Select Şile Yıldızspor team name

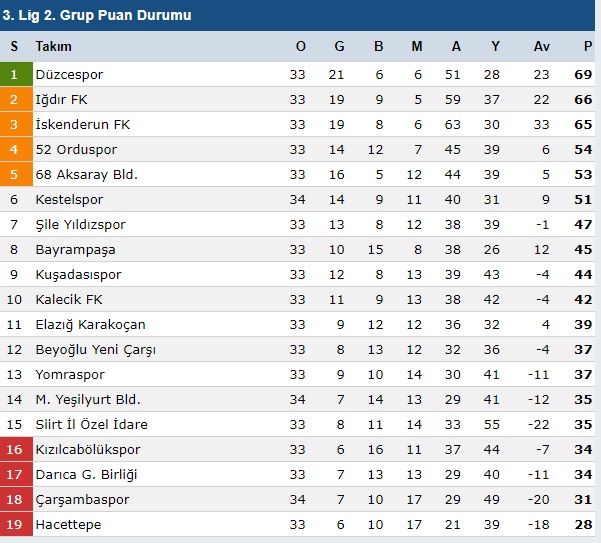pos(80,225)
